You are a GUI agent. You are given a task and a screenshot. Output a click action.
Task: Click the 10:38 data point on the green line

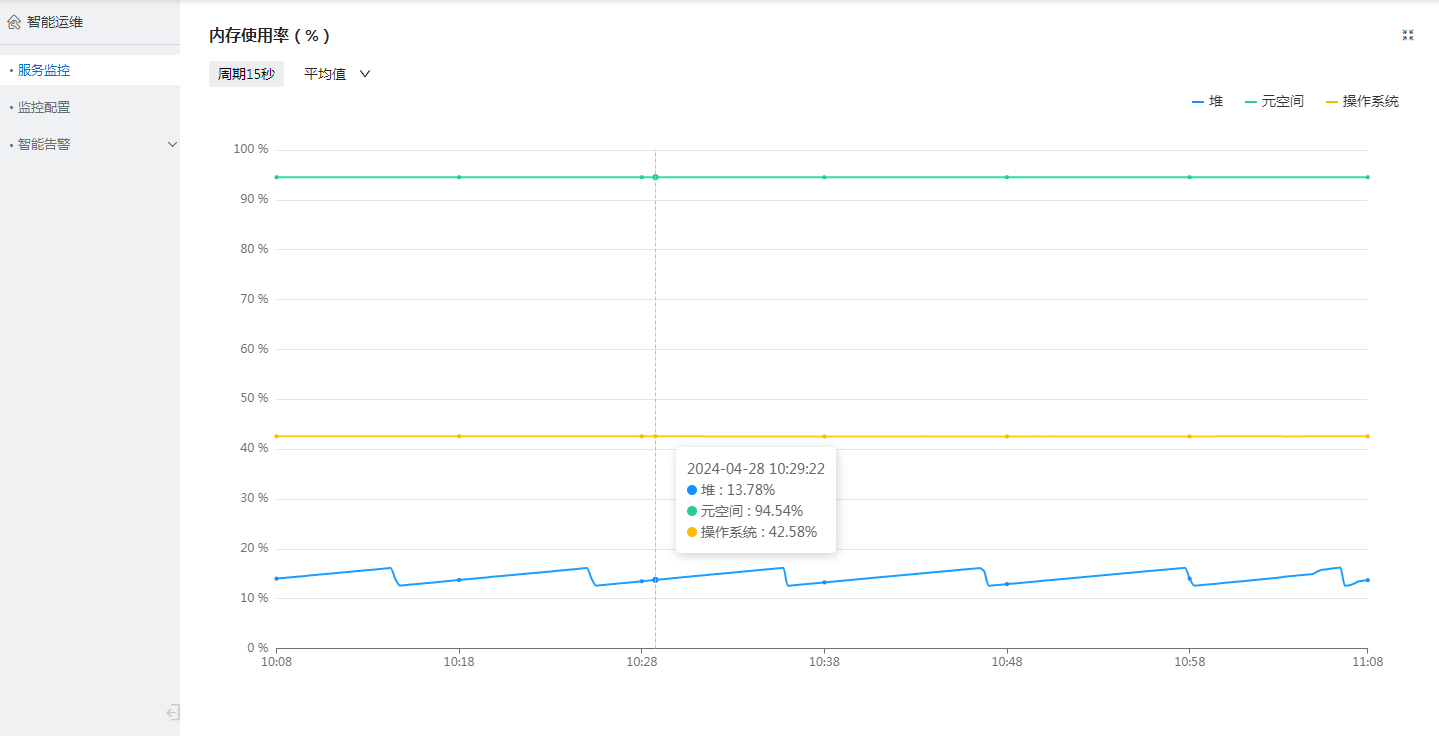click(x=824, y=177)
